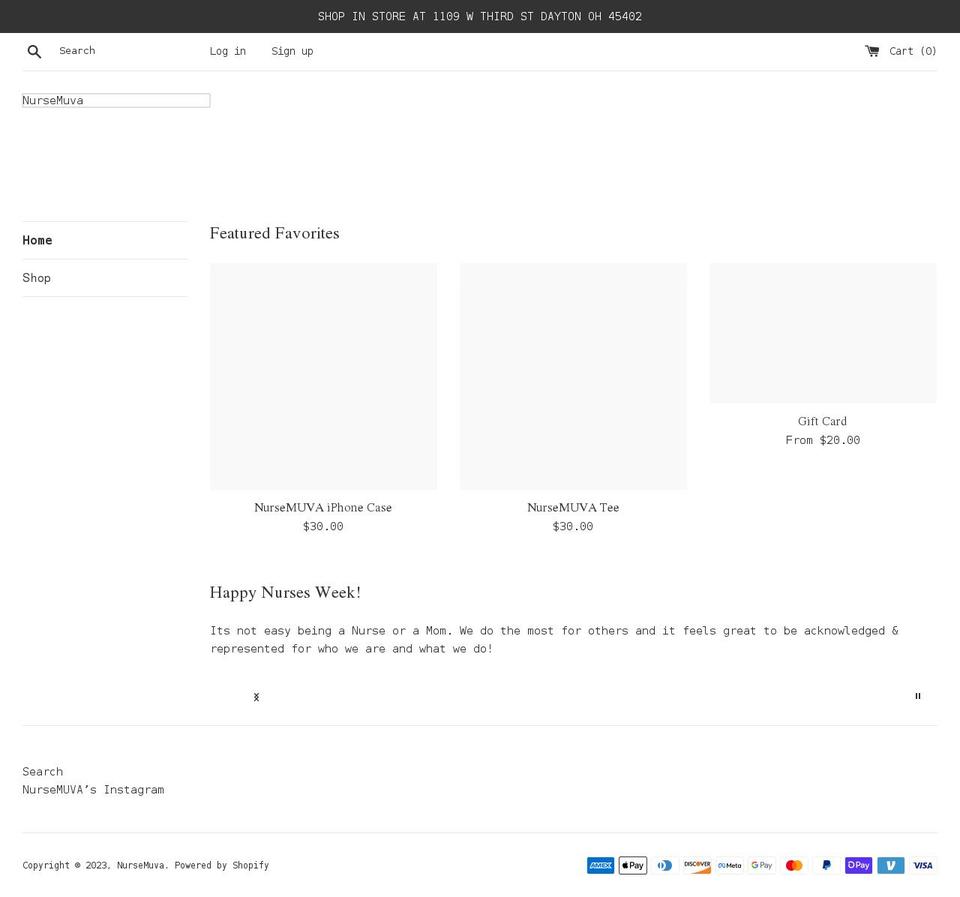
Task: Select the PayPal payment icon
Action: point(826,865)
